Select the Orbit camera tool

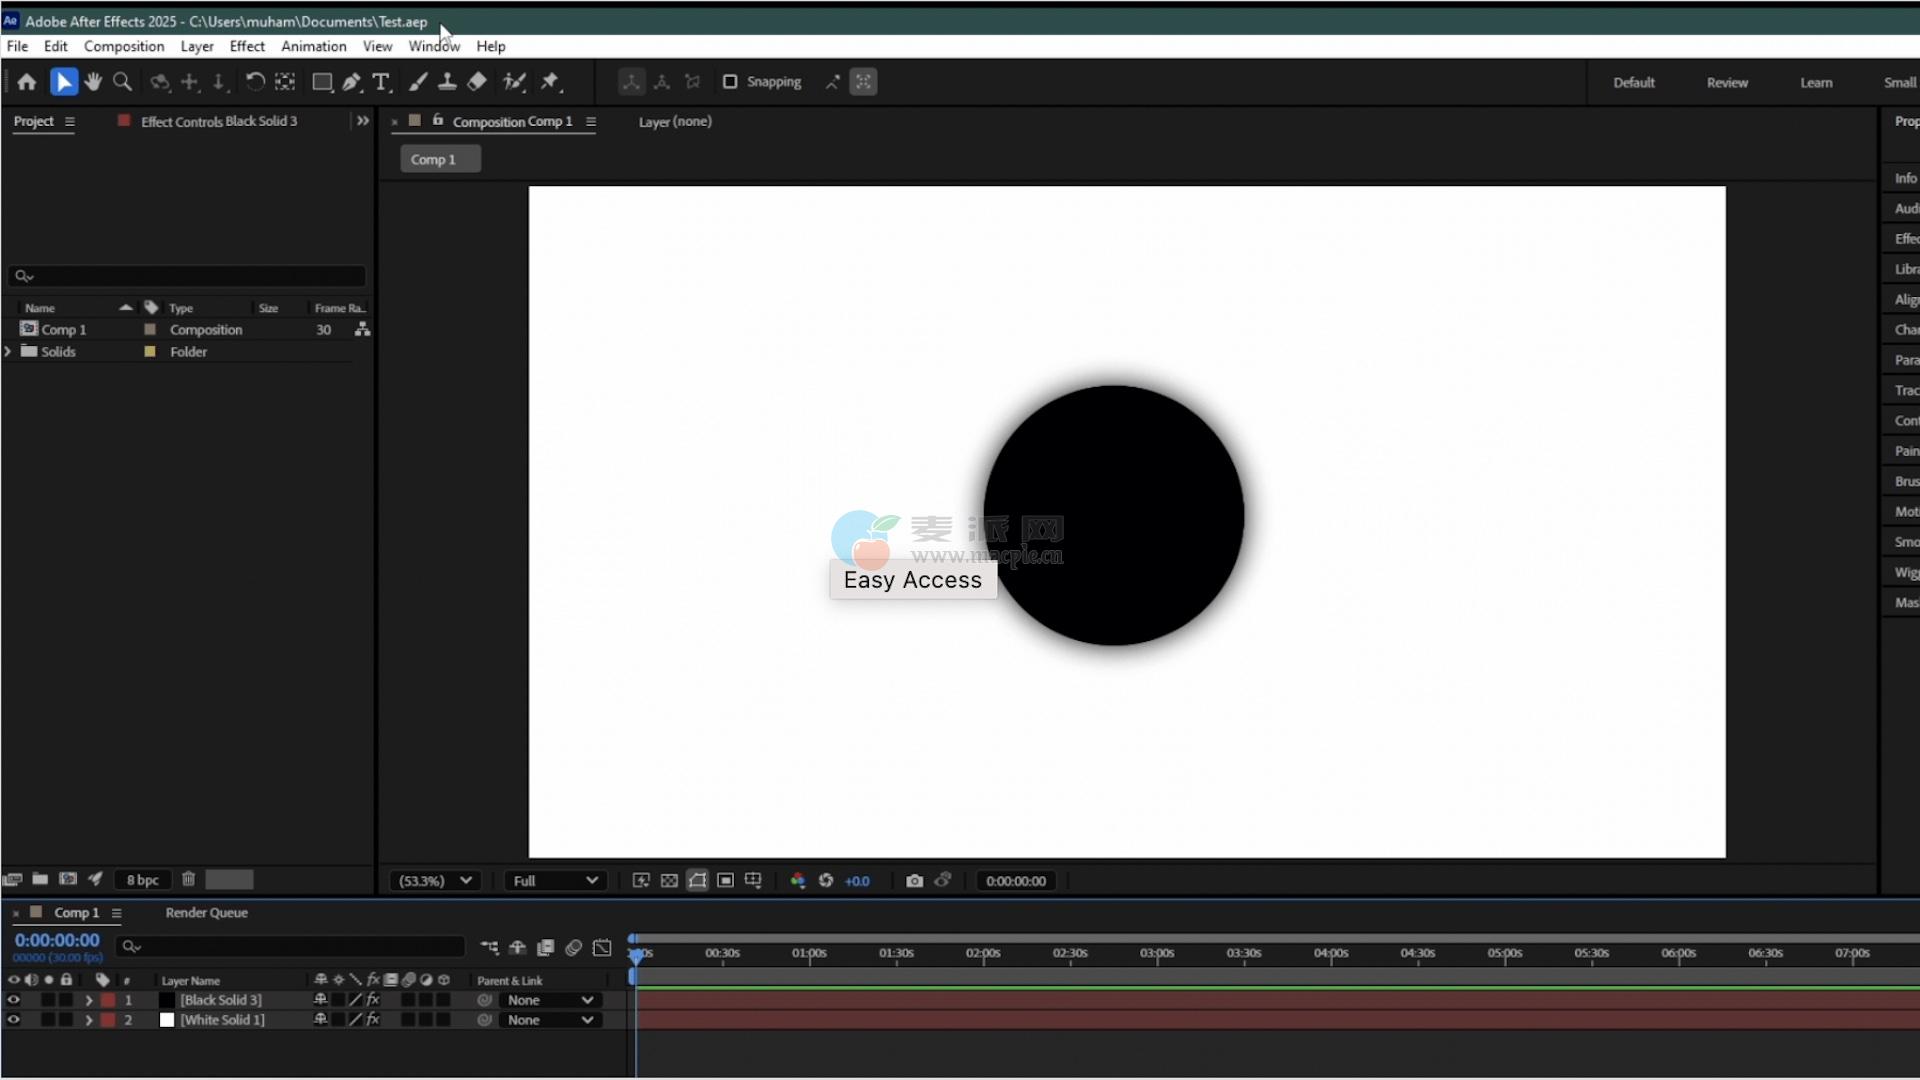[160, 82]
